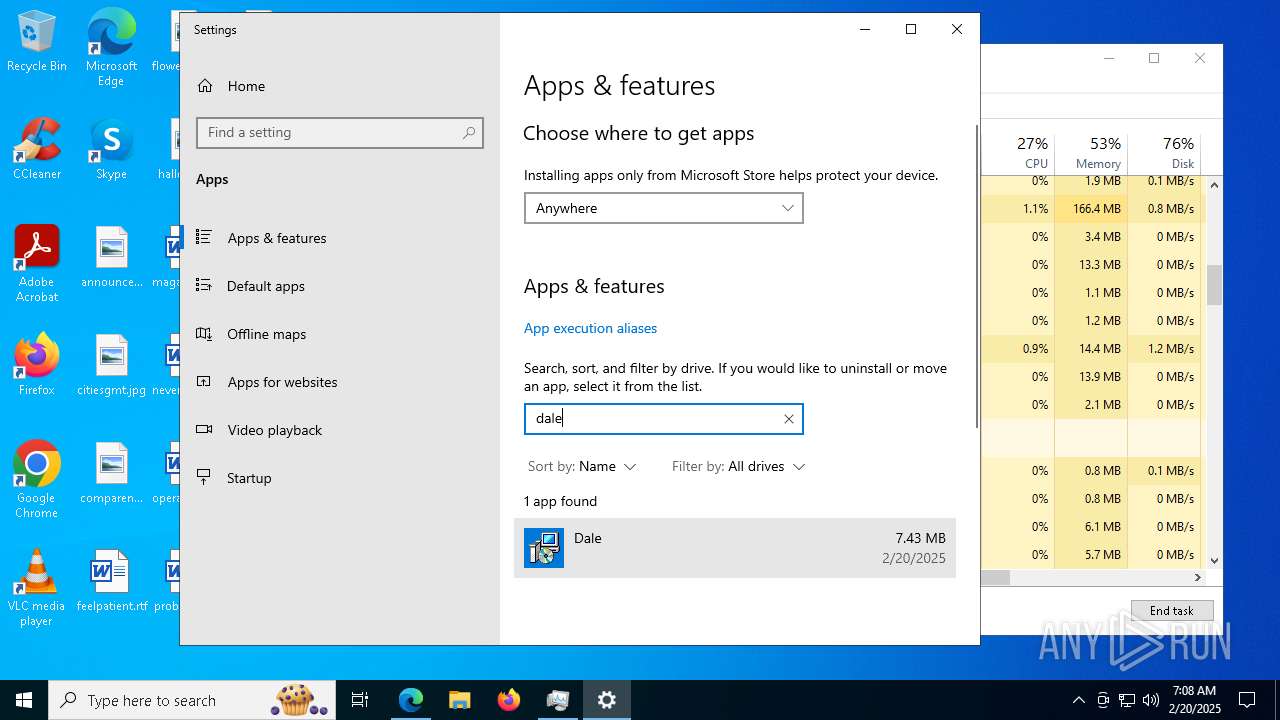The image size is (1280, 720).
Task: Click Task Manager scroll down arrow
Action: coord(1214,561)
